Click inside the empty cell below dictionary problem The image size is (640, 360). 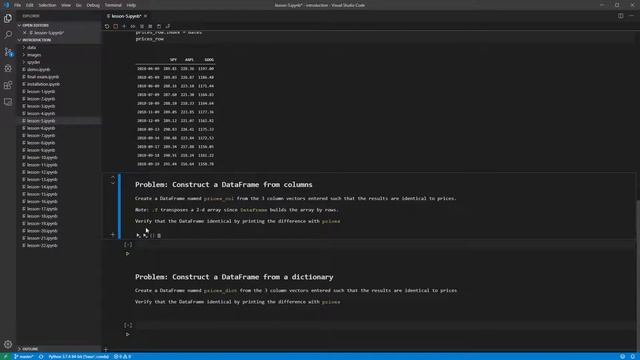(384, 325)
